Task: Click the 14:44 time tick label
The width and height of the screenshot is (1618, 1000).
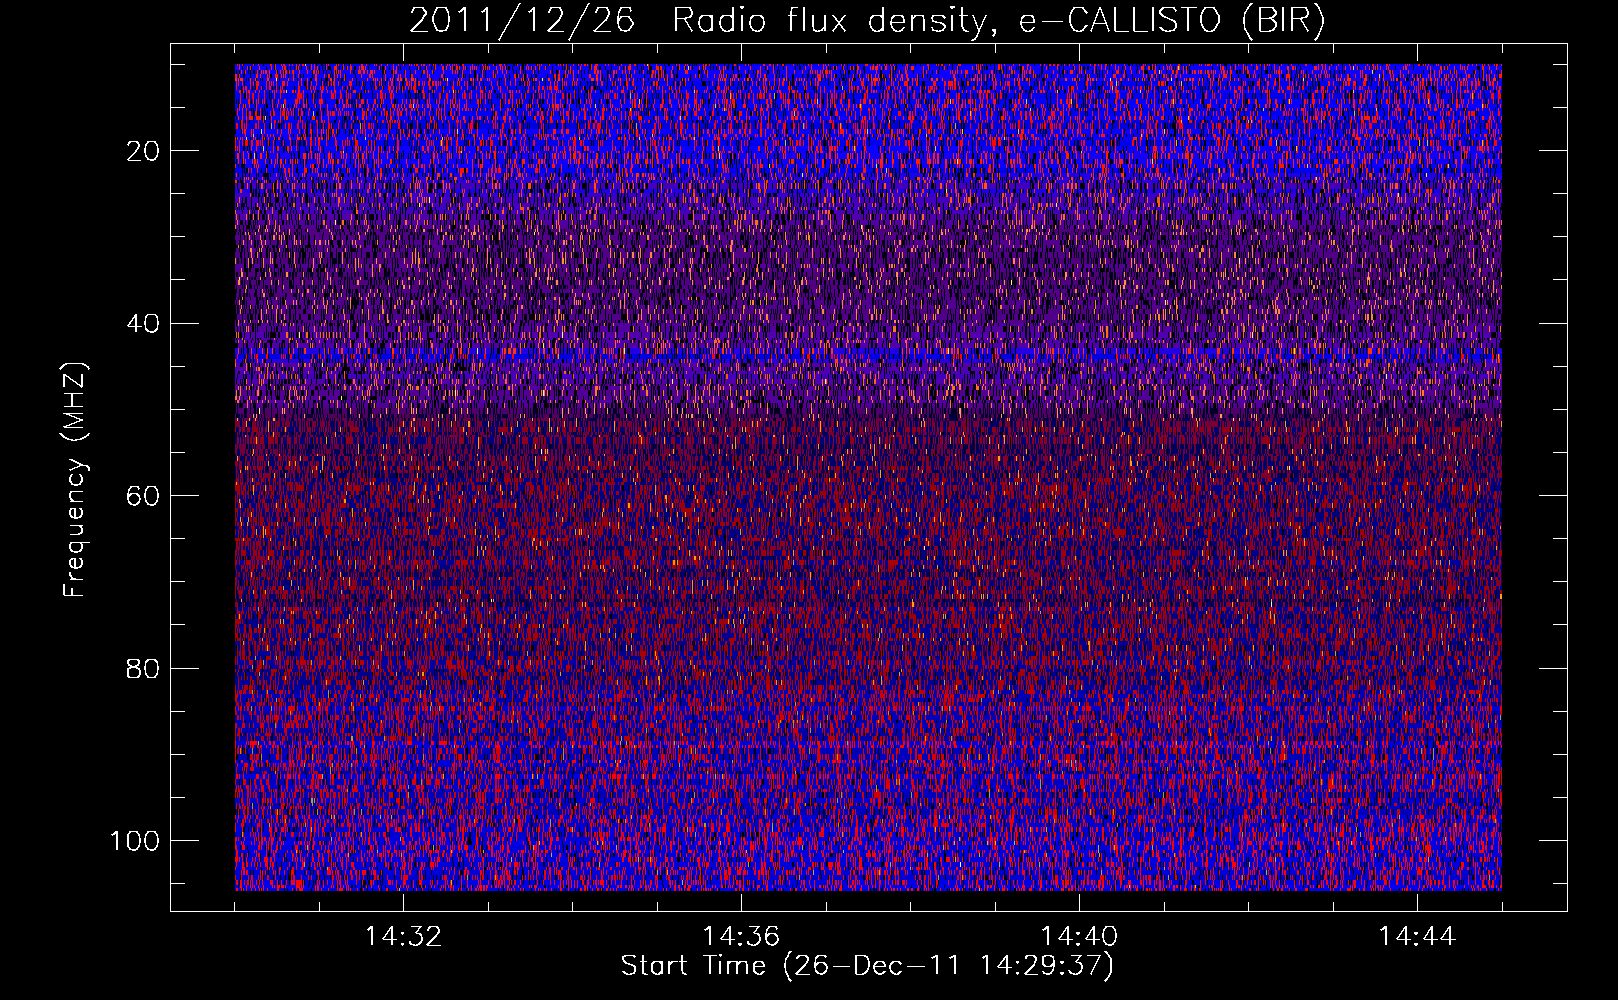Action: click(x=1417, y=937)
